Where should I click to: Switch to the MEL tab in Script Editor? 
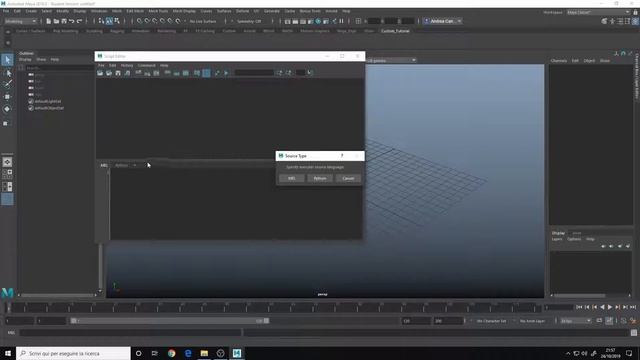click(104, 165)
